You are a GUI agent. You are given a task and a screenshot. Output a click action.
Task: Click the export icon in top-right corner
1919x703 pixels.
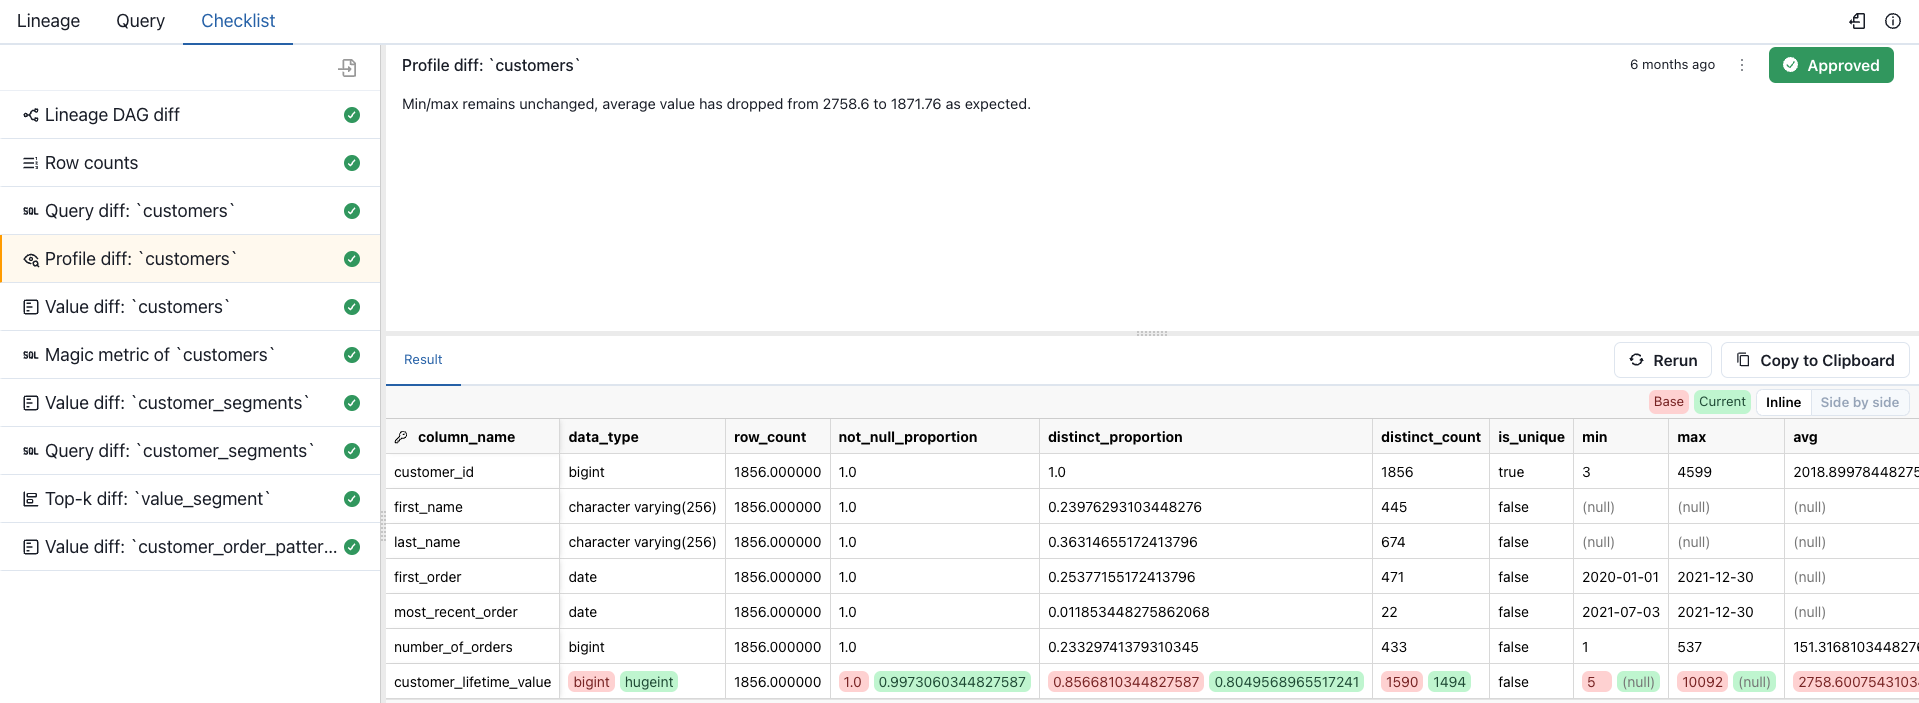(1857, 21)
